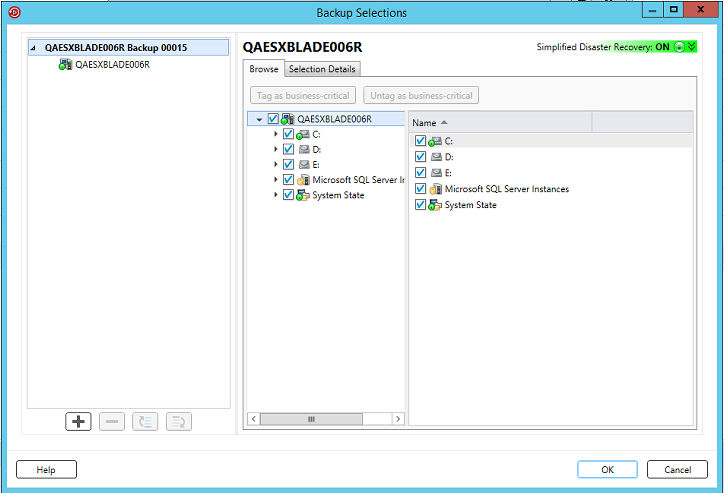The width and height of the screenshot is (724, 493).
Task: Expand the D: drive tree node
Action: pyautogui.click(x=275, y=150)
